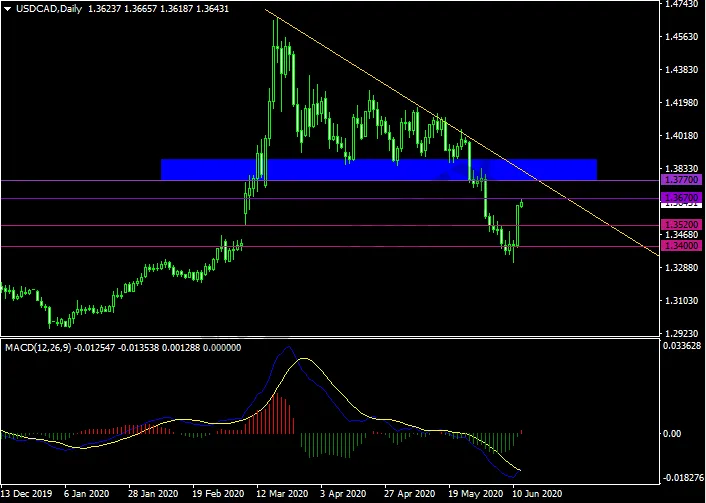Click the 19 May 2020 date label
Screen dimensions: 706x503
click(475, 494)
